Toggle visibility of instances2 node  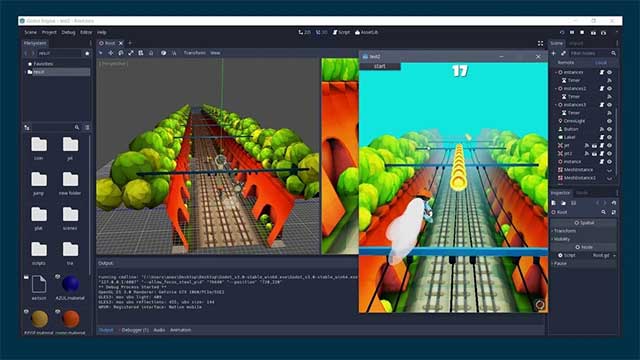coord(609,89)
